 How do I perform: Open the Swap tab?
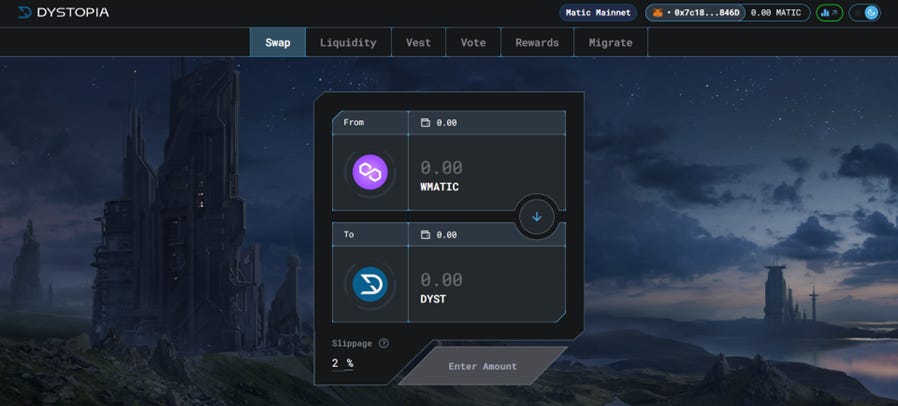[278, 42]
